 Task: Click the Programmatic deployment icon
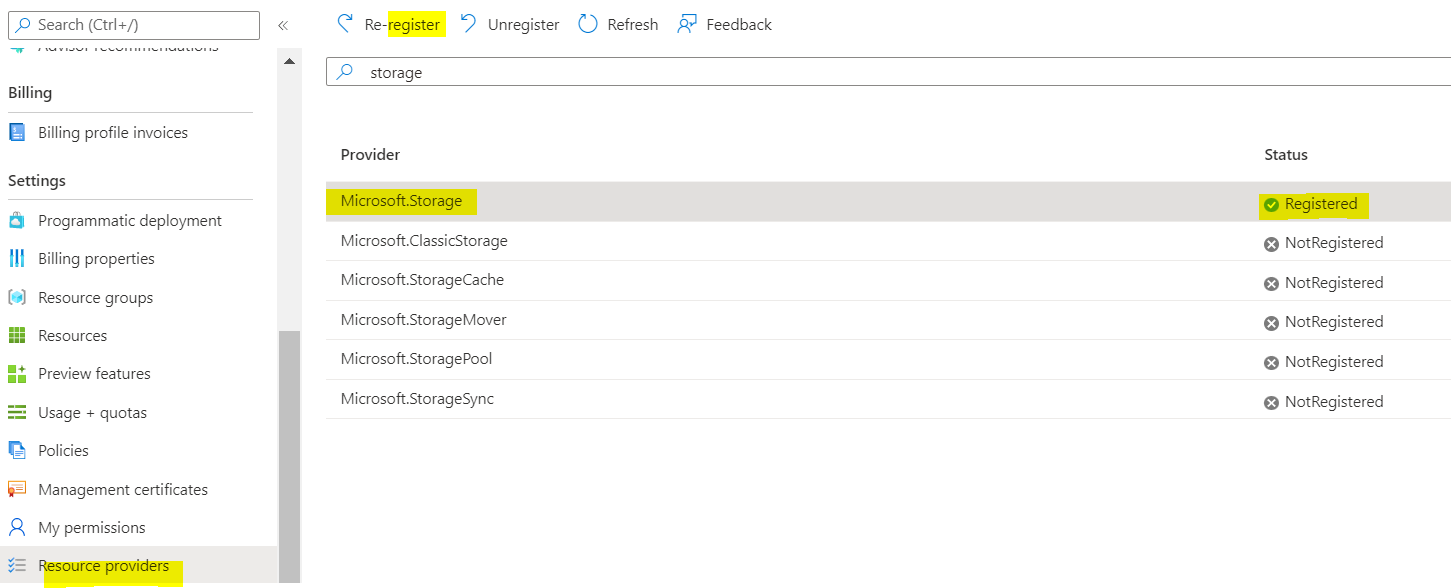pyautogui.click(x=17, y=220)
